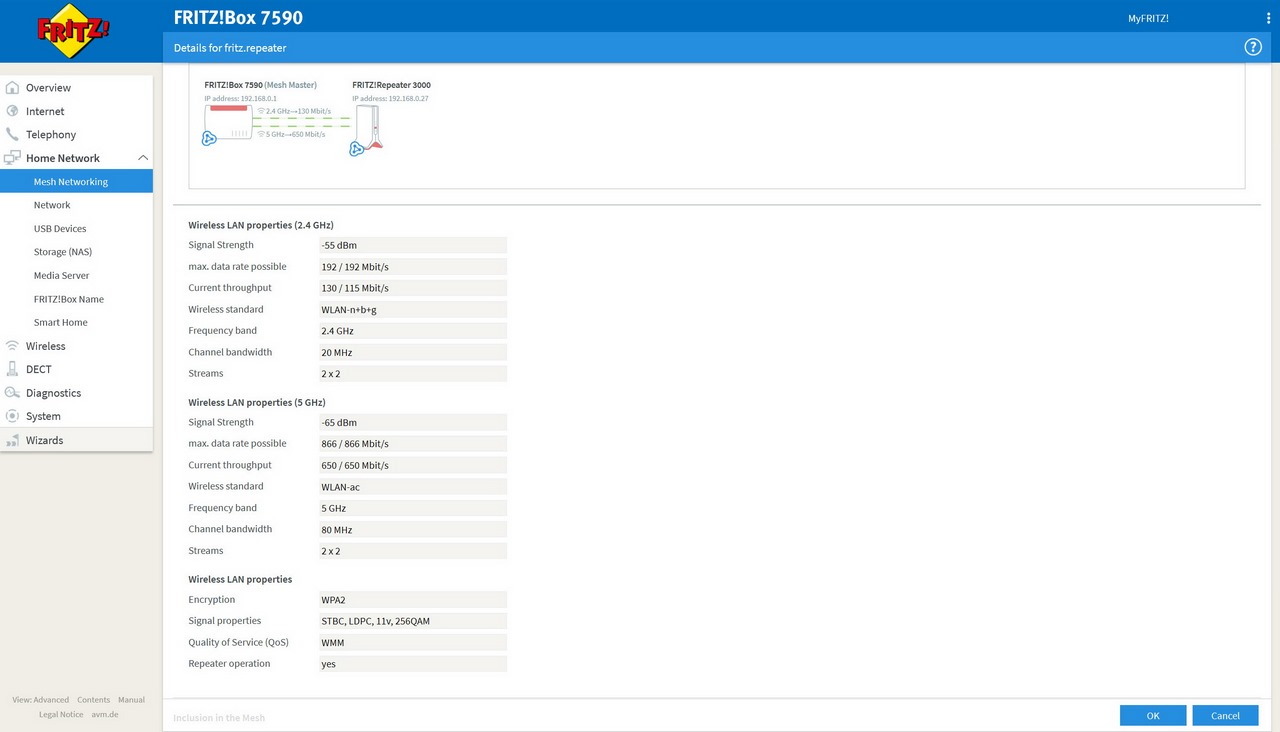
Task: Click the 20 MHz channel bandwidth value
Action: 413,352
